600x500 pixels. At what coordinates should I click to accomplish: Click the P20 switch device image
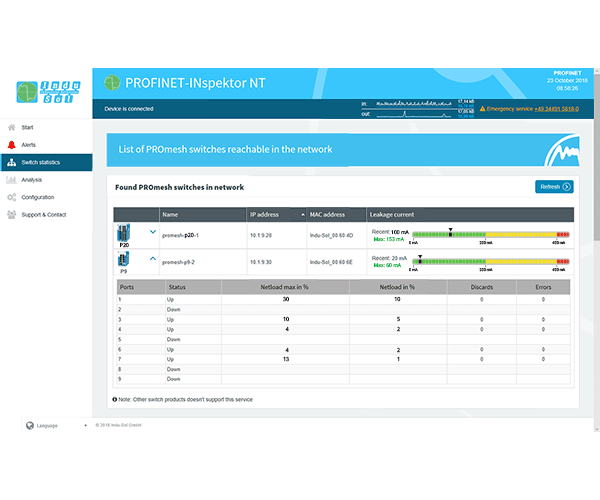tap(124, 233)
